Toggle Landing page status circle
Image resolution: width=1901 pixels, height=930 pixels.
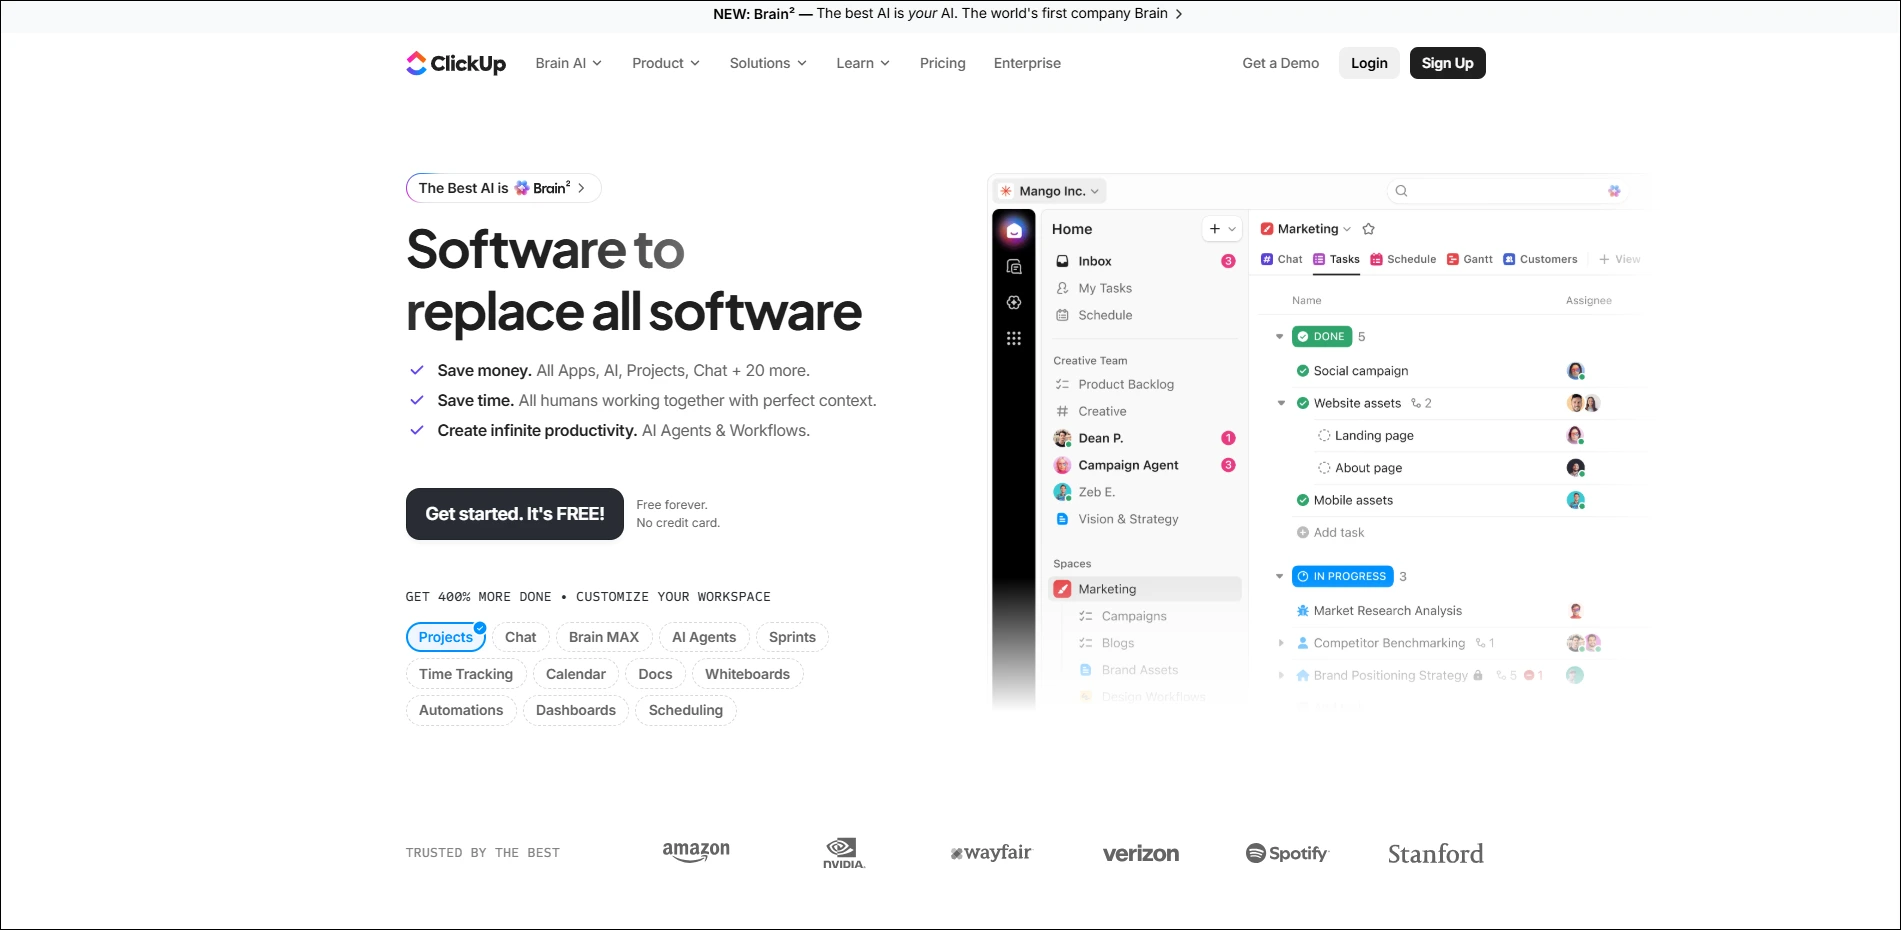tap(1324, 436)
